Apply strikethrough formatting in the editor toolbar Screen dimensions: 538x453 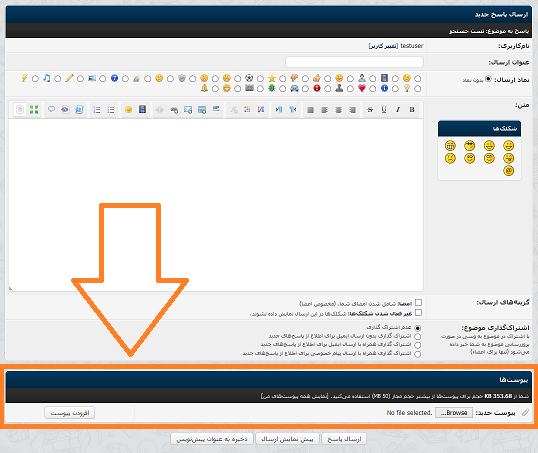pyautogui.click(x=370, y=110)
